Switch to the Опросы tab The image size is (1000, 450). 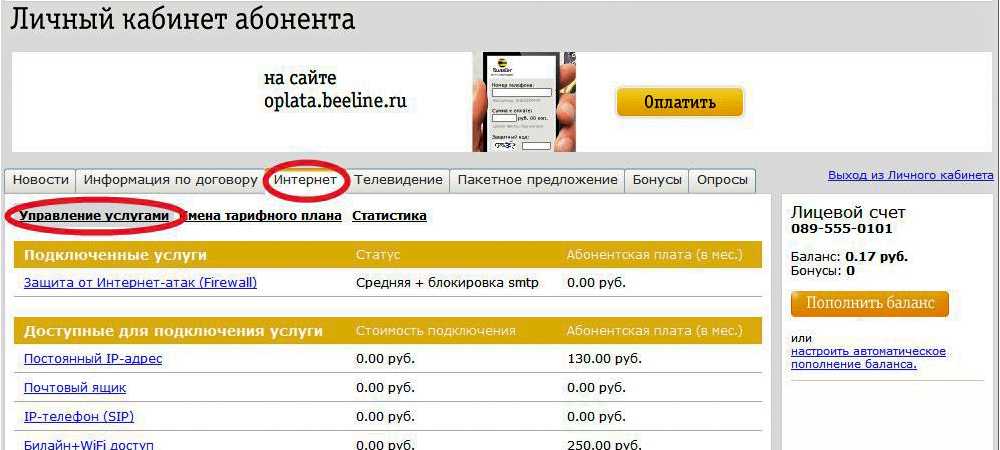pos(722,180)
